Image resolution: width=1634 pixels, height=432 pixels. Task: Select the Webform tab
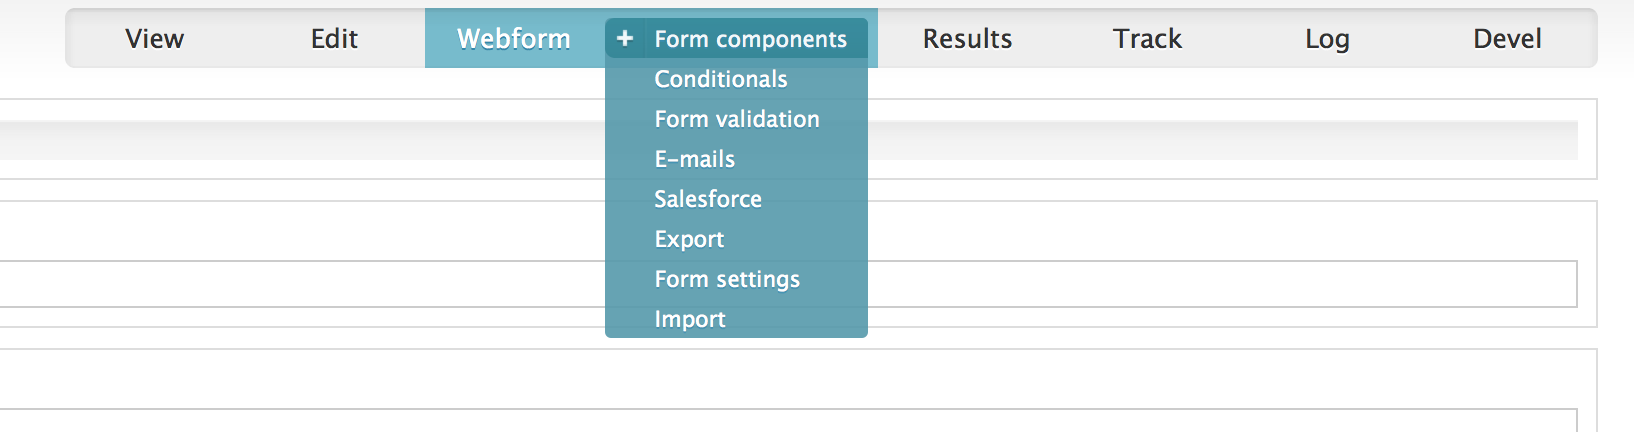[514, 38]
